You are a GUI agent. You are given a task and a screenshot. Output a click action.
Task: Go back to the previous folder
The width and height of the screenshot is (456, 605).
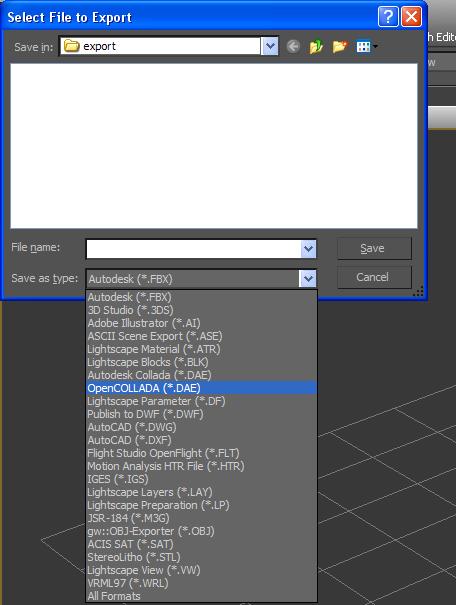[293, 46]
